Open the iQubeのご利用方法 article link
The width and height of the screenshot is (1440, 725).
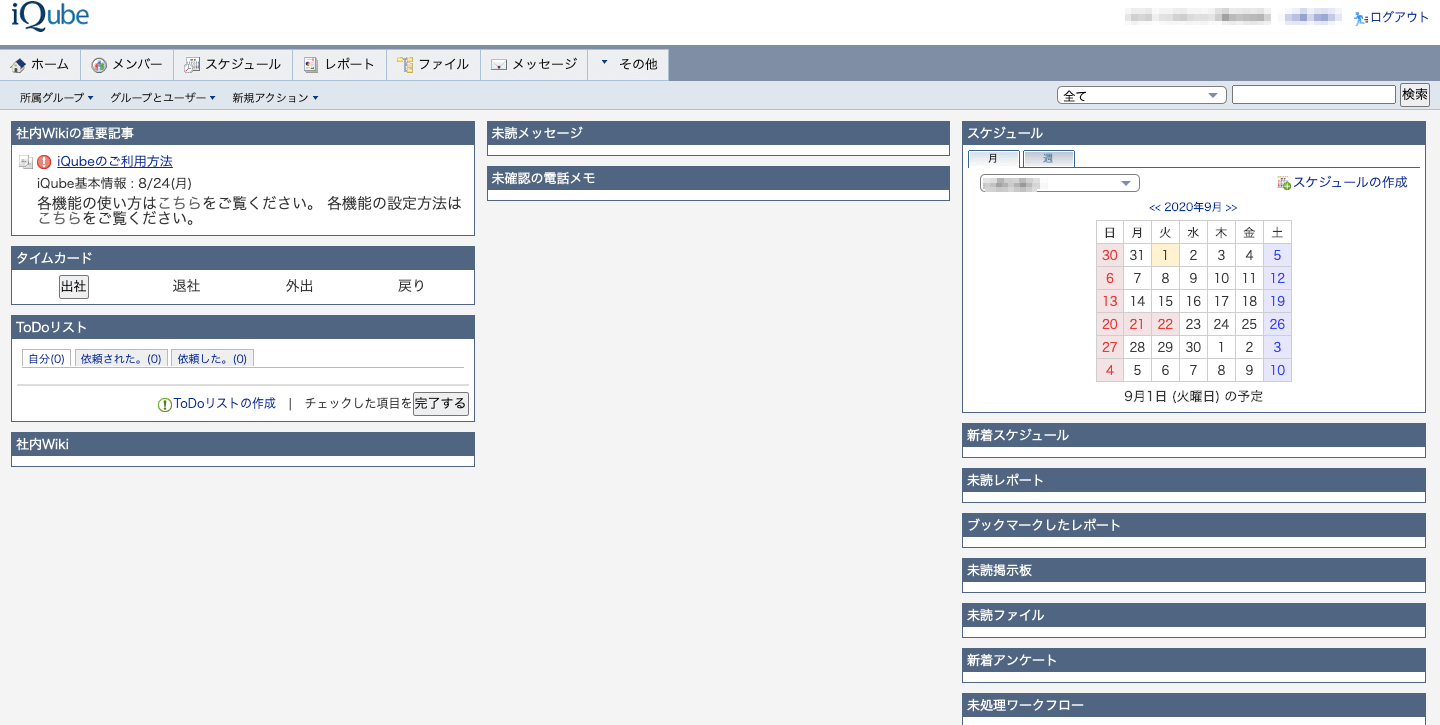115,162
